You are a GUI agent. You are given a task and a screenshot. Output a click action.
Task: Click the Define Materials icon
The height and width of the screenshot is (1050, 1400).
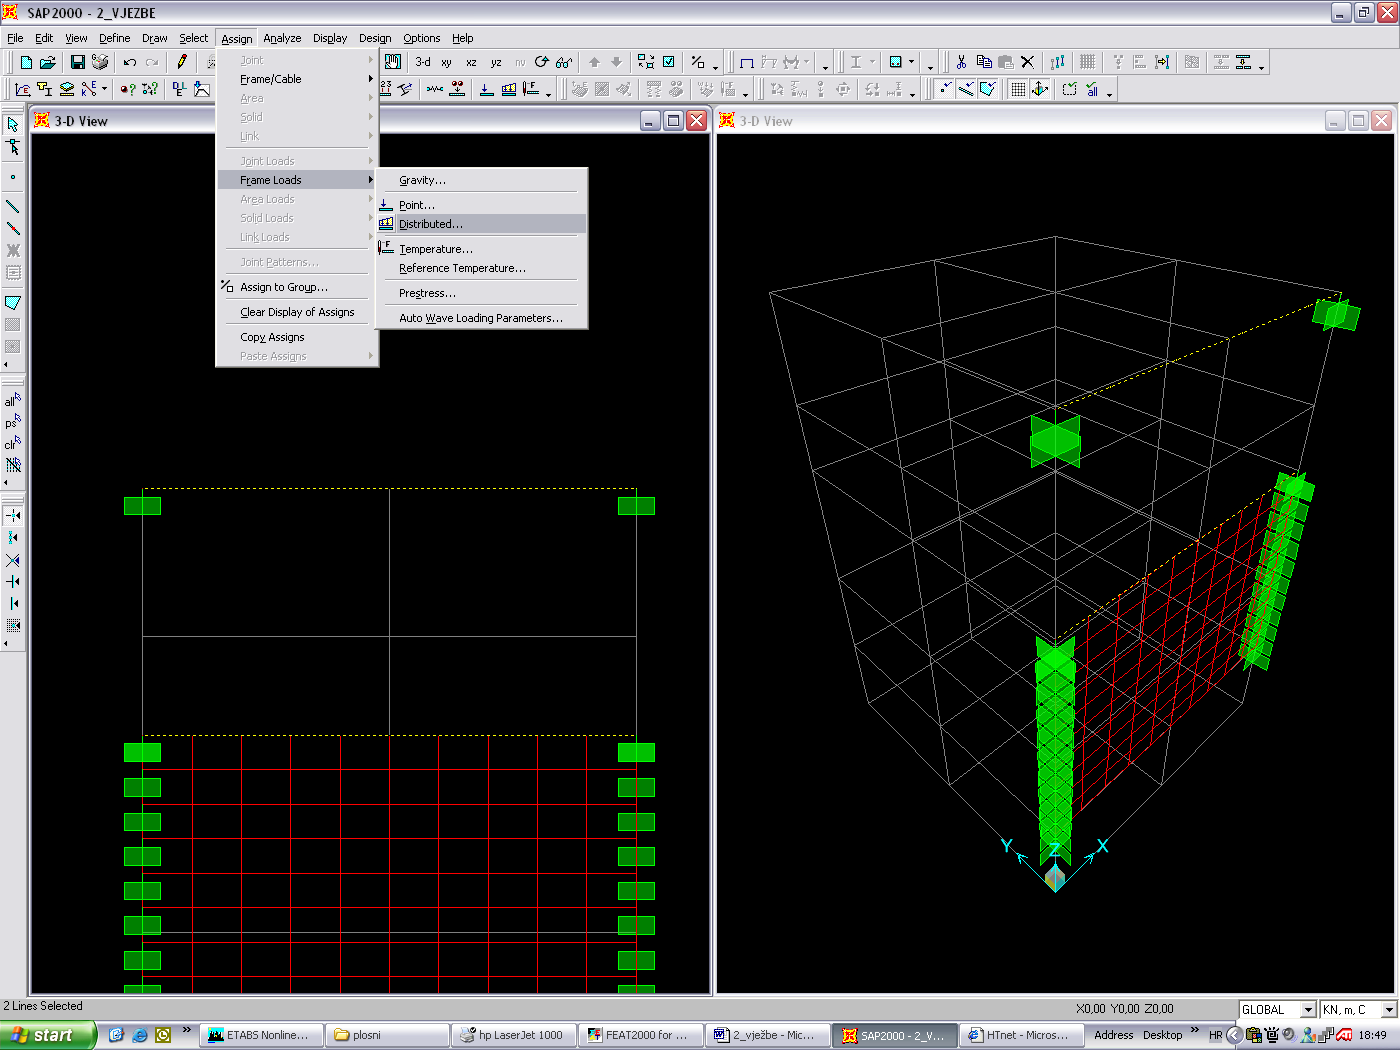click(22, 89)
